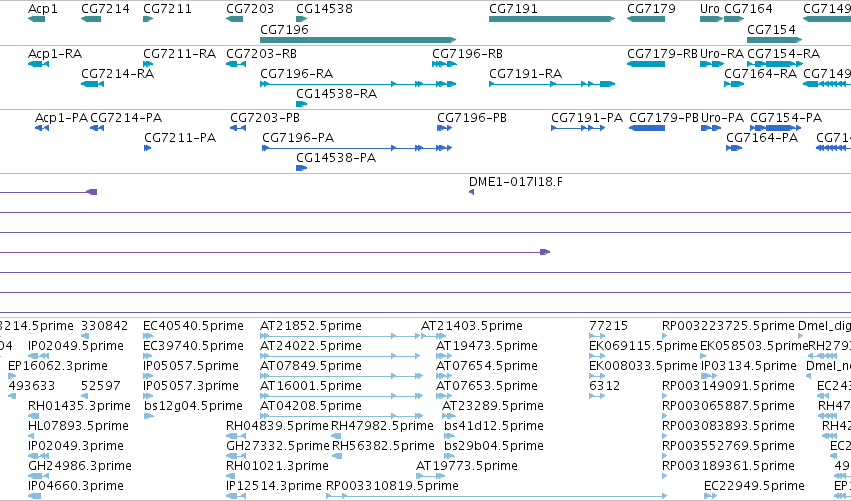Open the CG14538-RA transcript label
851x501 pixels.
tap(336, 94)
